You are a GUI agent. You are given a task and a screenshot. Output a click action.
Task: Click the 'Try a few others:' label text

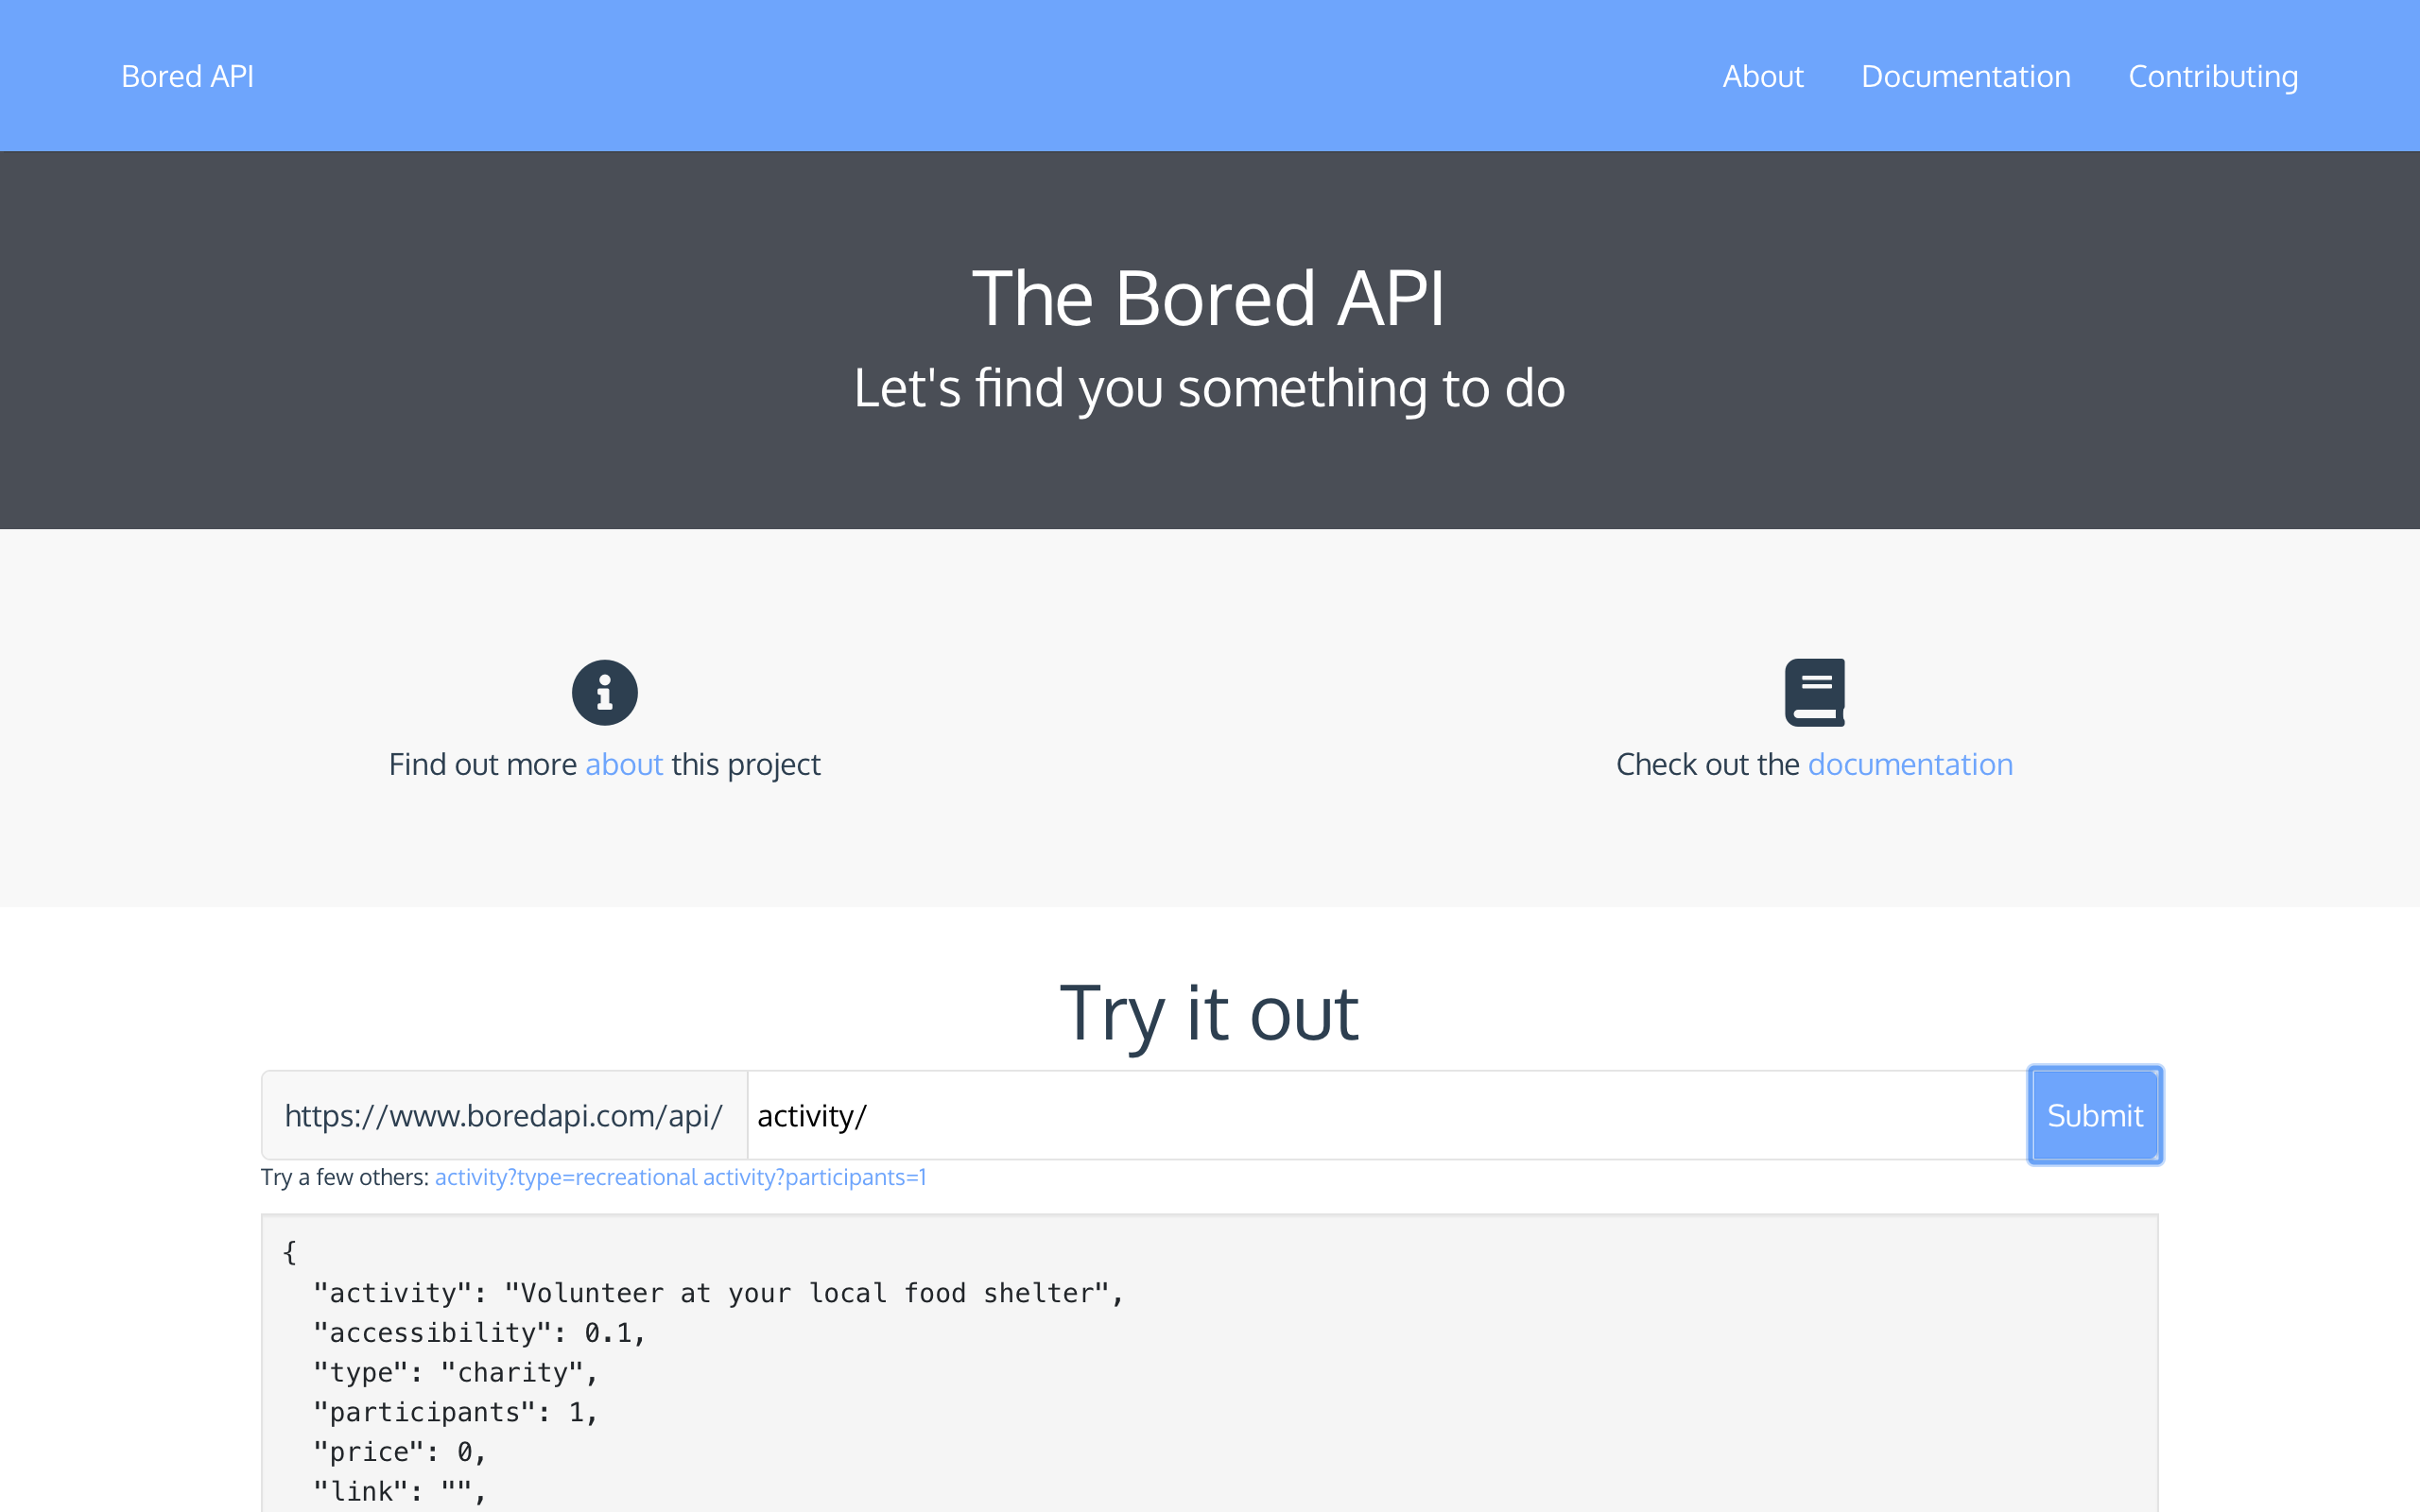344,1177
